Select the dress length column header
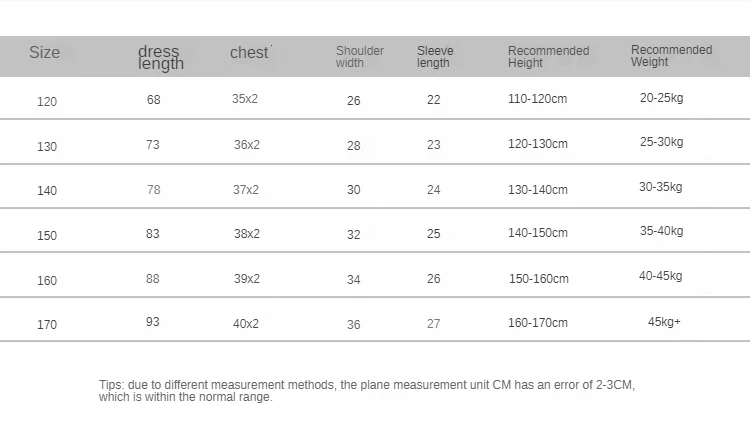This screenshot has width=750, height=437. 161,57
